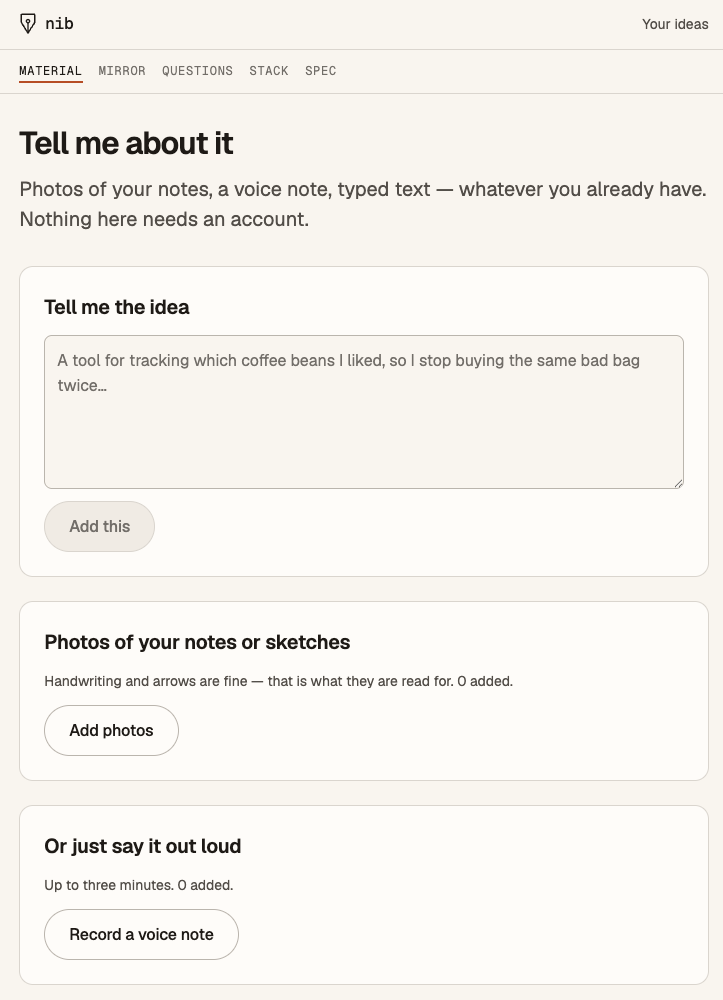Click the textarea resize handle corner
Viewport: 723px width, 1000px height.
coord(678,483)
